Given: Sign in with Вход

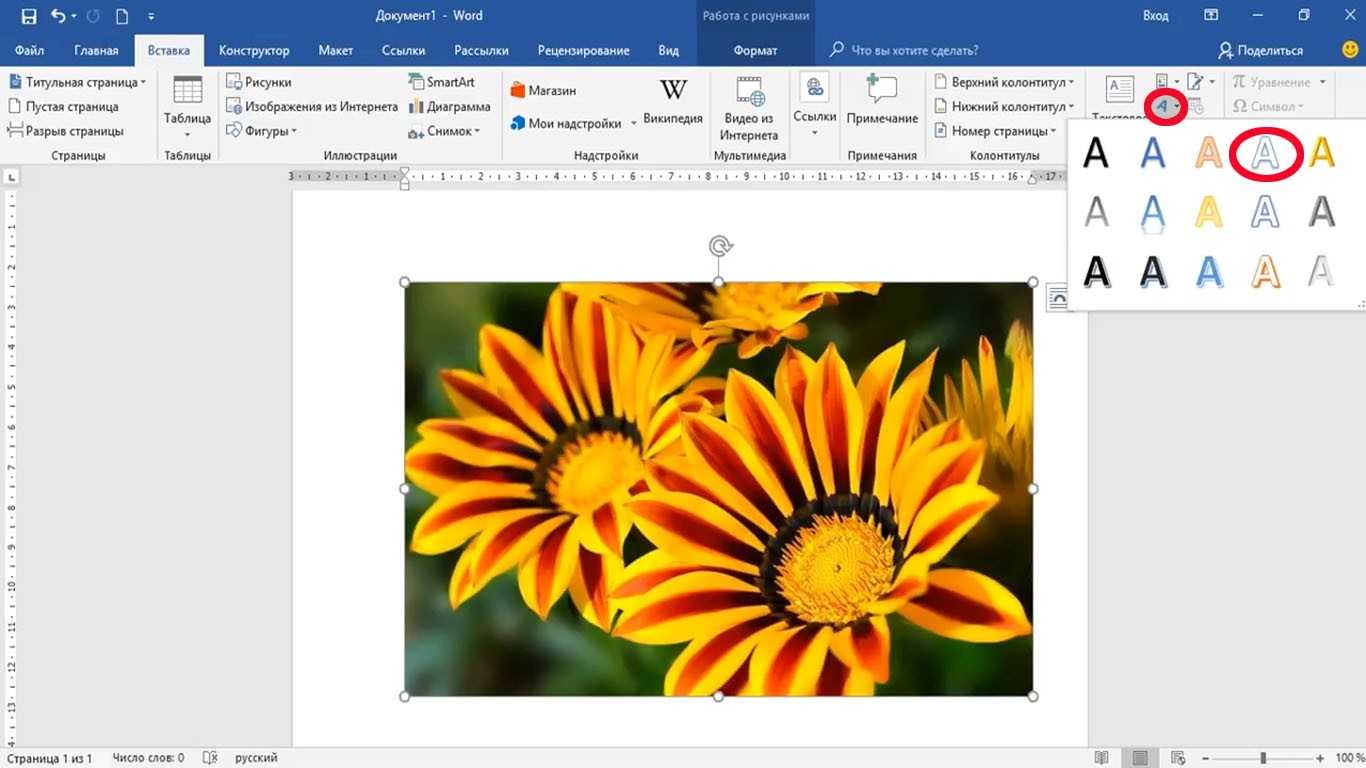Looking at the screenshot, I should pyautogui.click(x=1155, y=16).
